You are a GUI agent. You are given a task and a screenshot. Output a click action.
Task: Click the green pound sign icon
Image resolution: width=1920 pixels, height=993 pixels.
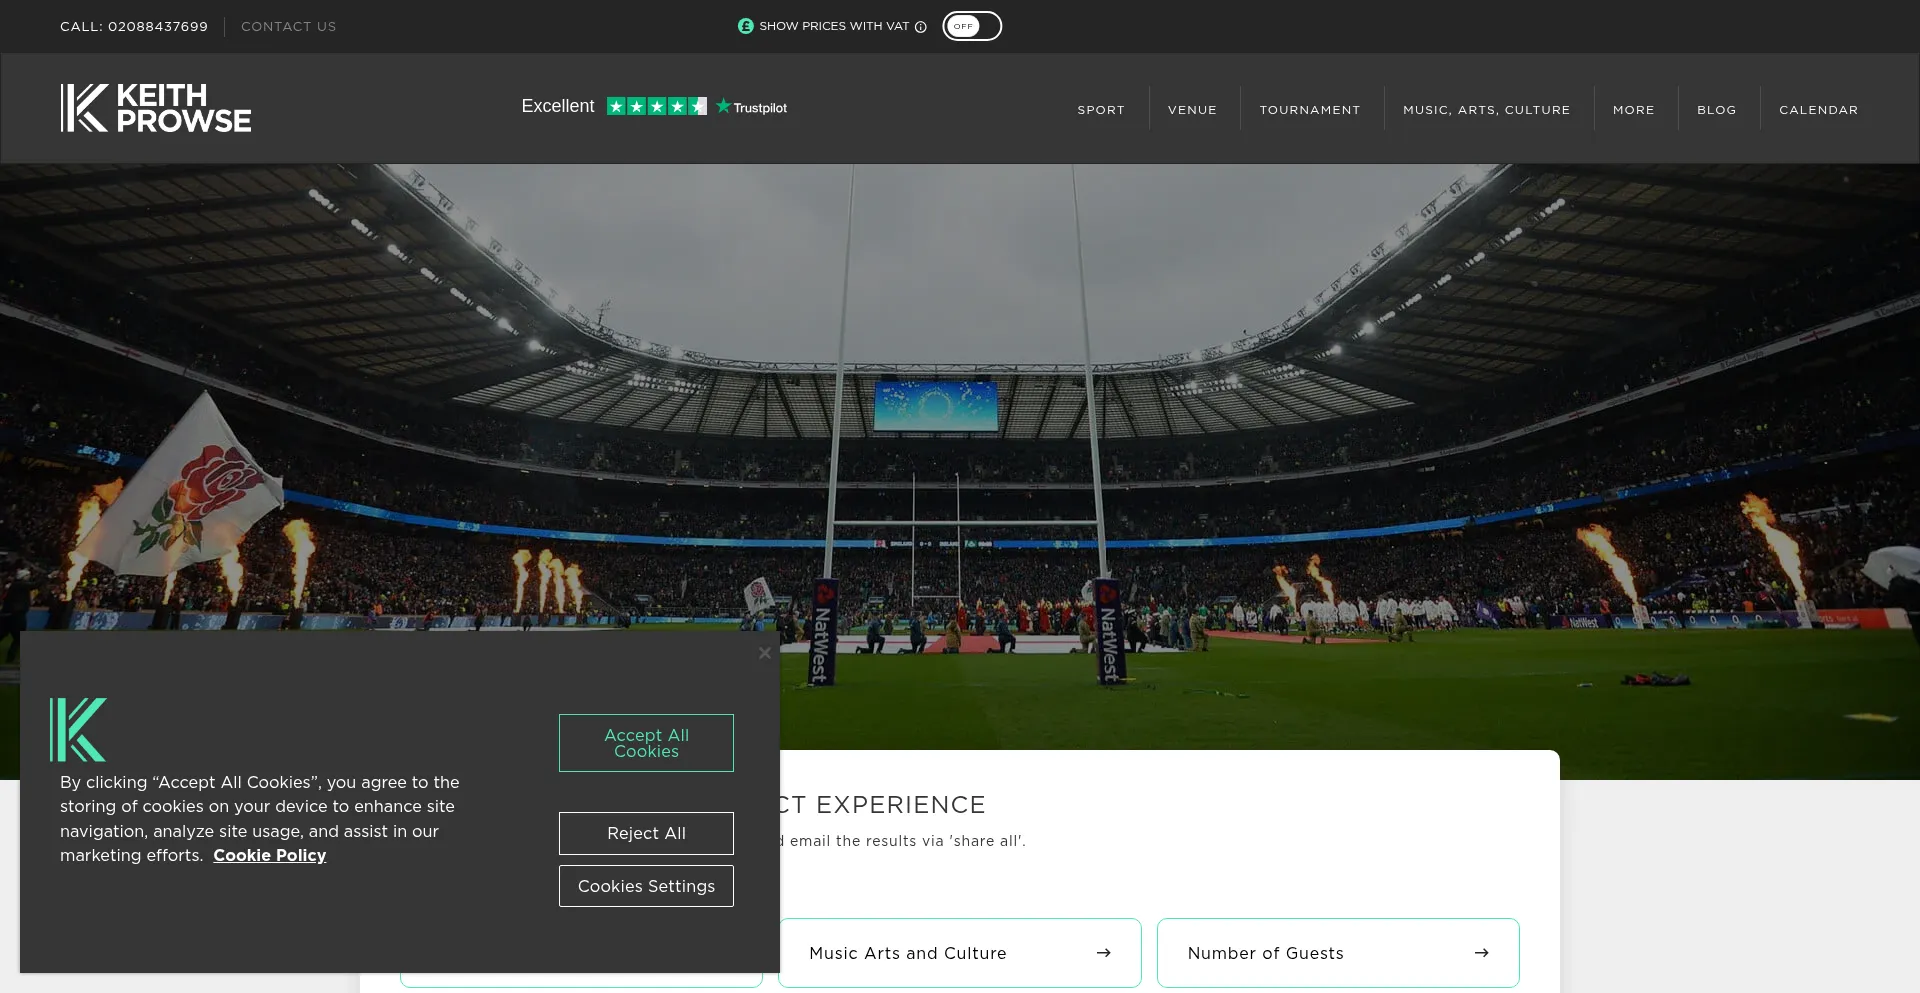pos(746,26)
